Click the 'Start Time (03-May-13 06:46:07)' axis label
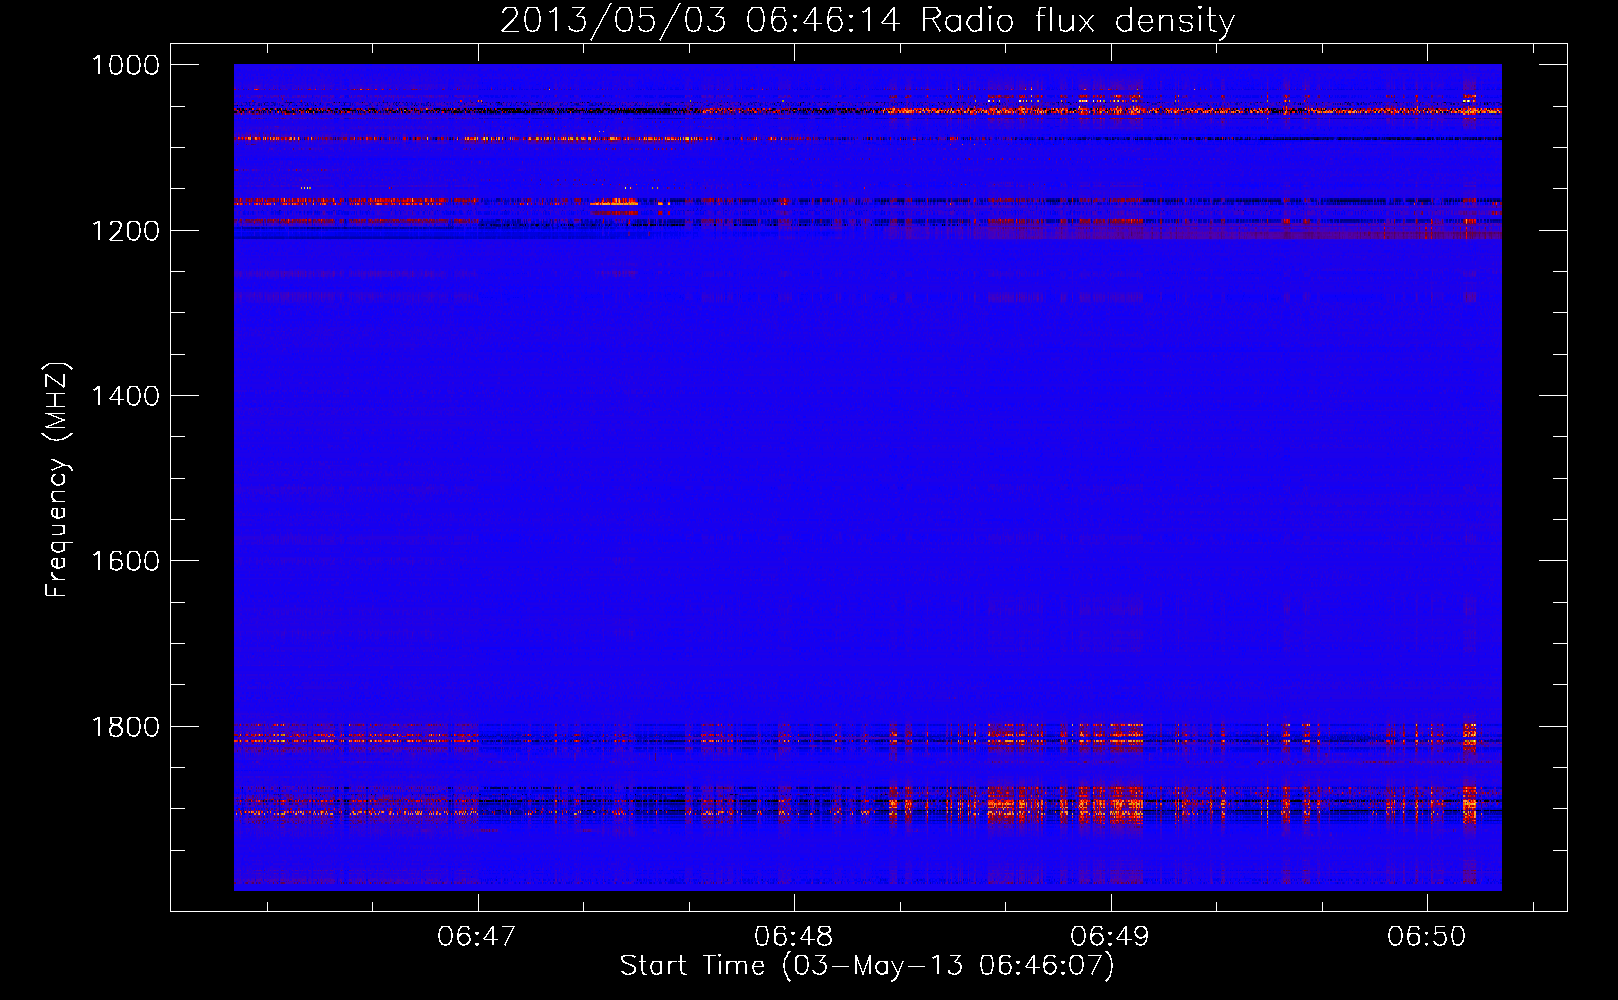The height and width of the screenshot is (1000, 1618). pyautogui.click(x=867, y=966)
